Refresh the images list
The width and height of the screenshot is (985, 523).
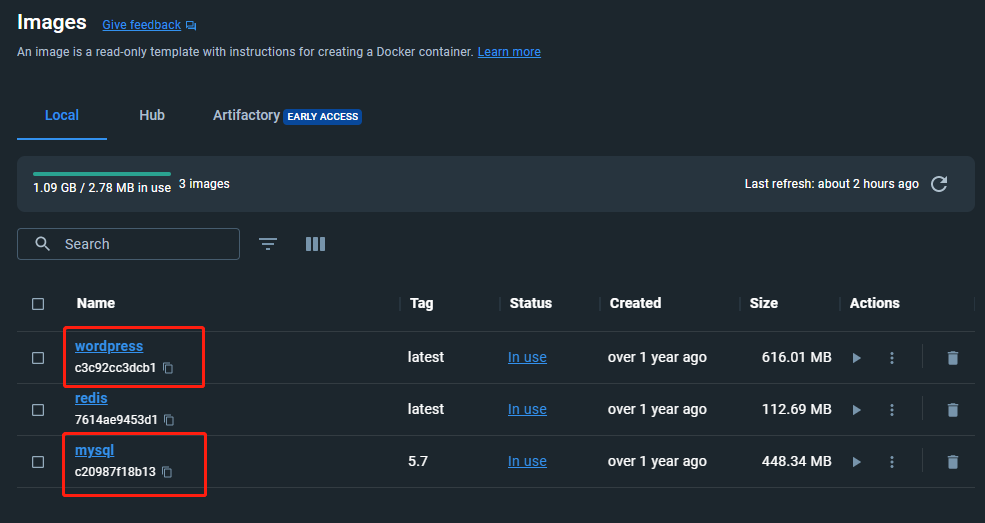click(939, 184)
